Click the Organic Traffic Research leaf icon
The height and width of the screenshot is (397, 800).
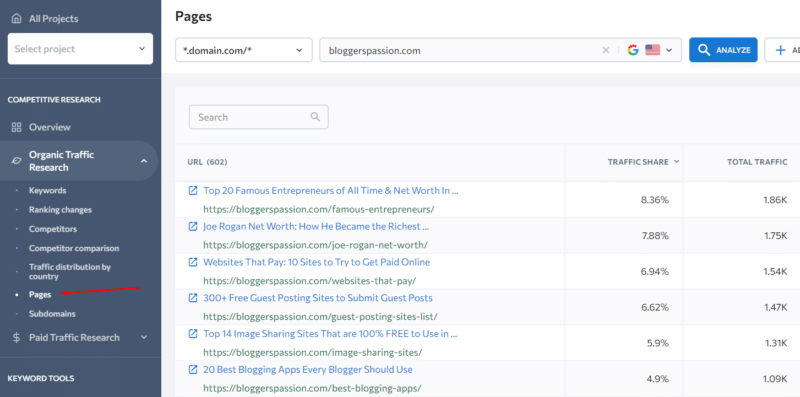tap(16, 161)
